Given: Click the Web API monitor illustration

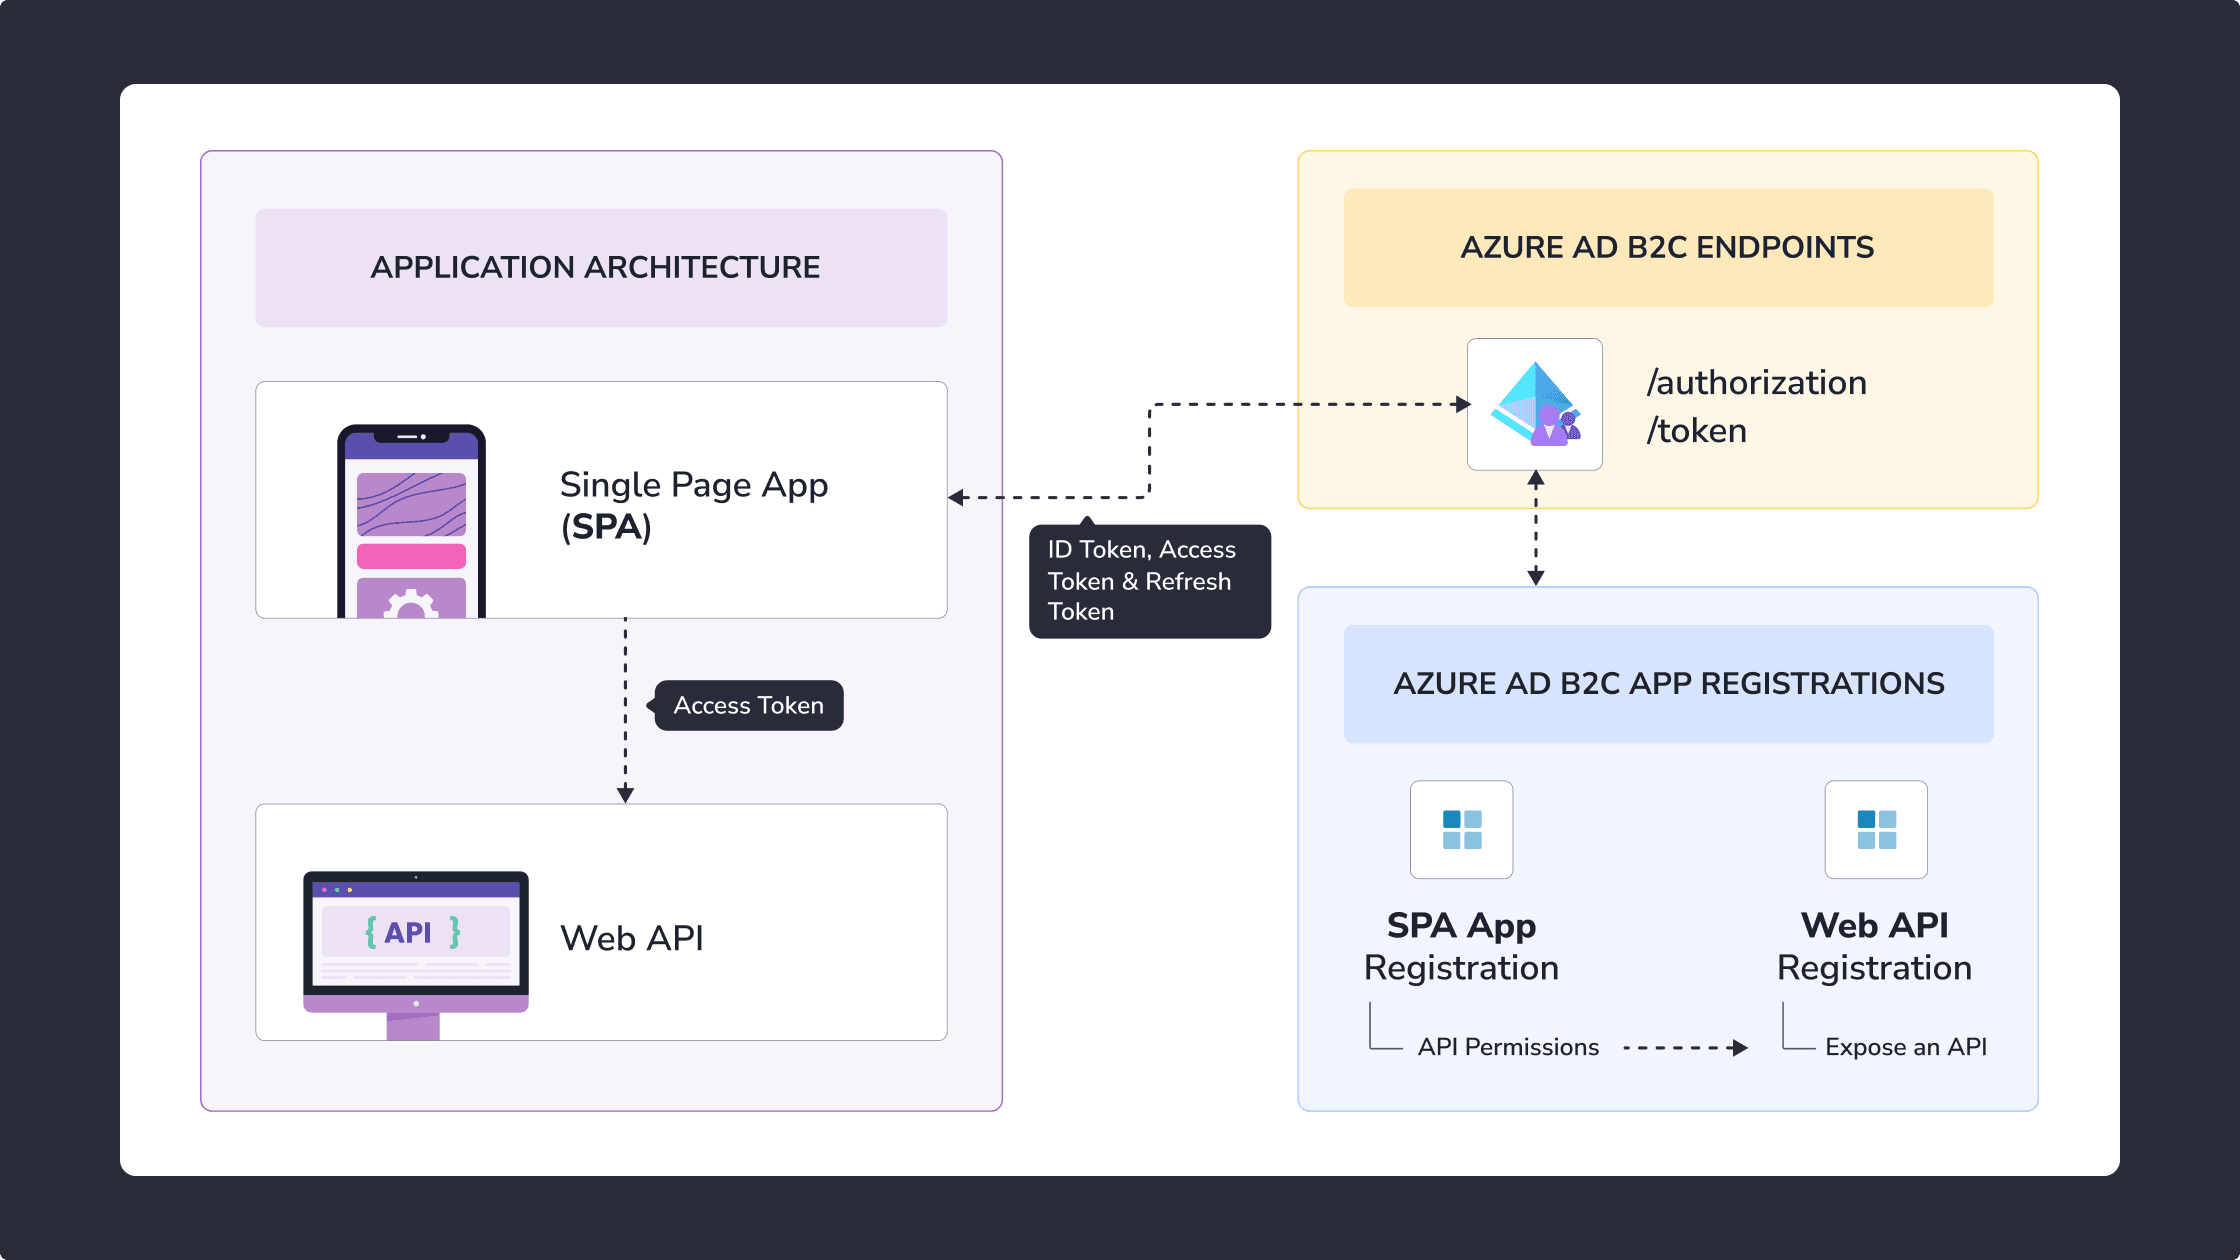Looking at the screenshot, I should coord(416,955).
